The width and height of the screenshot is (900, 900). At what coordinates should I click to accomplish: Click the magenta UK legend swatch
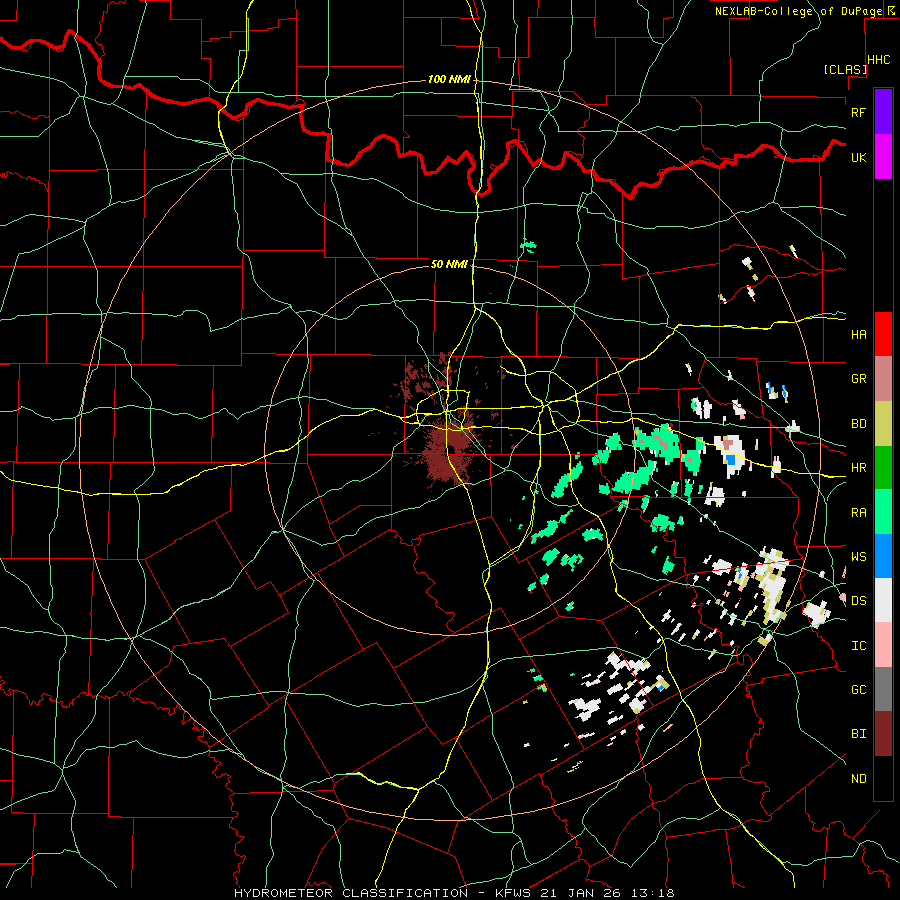(883, 157)
